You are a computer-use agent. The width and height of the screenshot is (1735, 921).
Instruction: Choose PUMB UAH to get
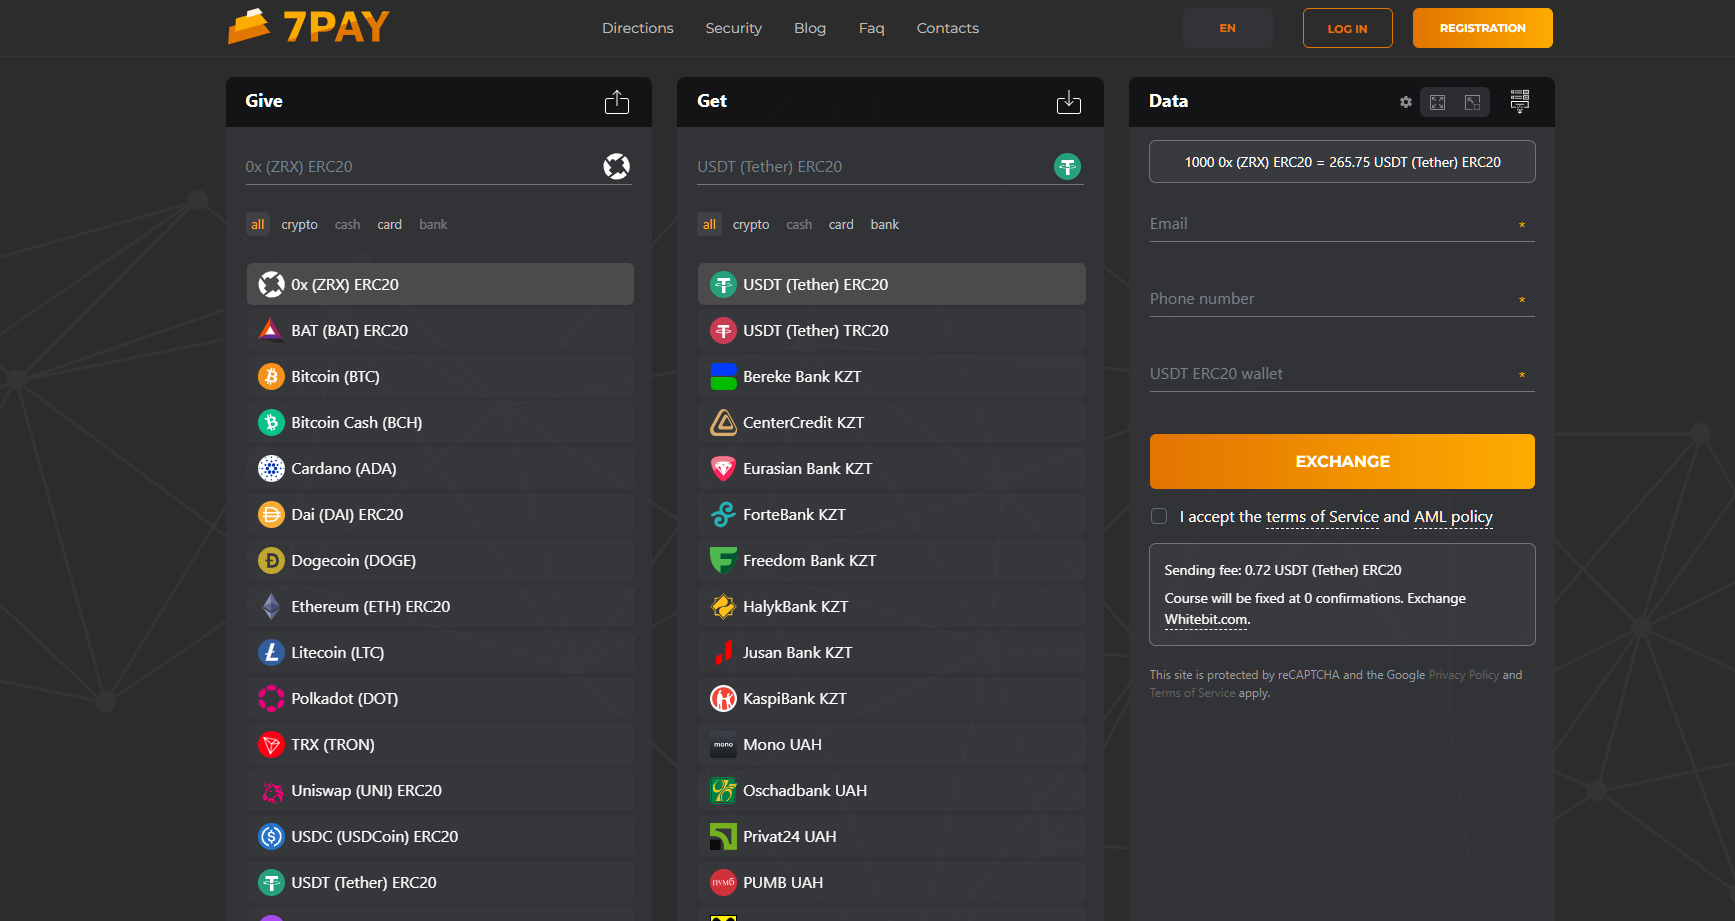pos(892,882)
